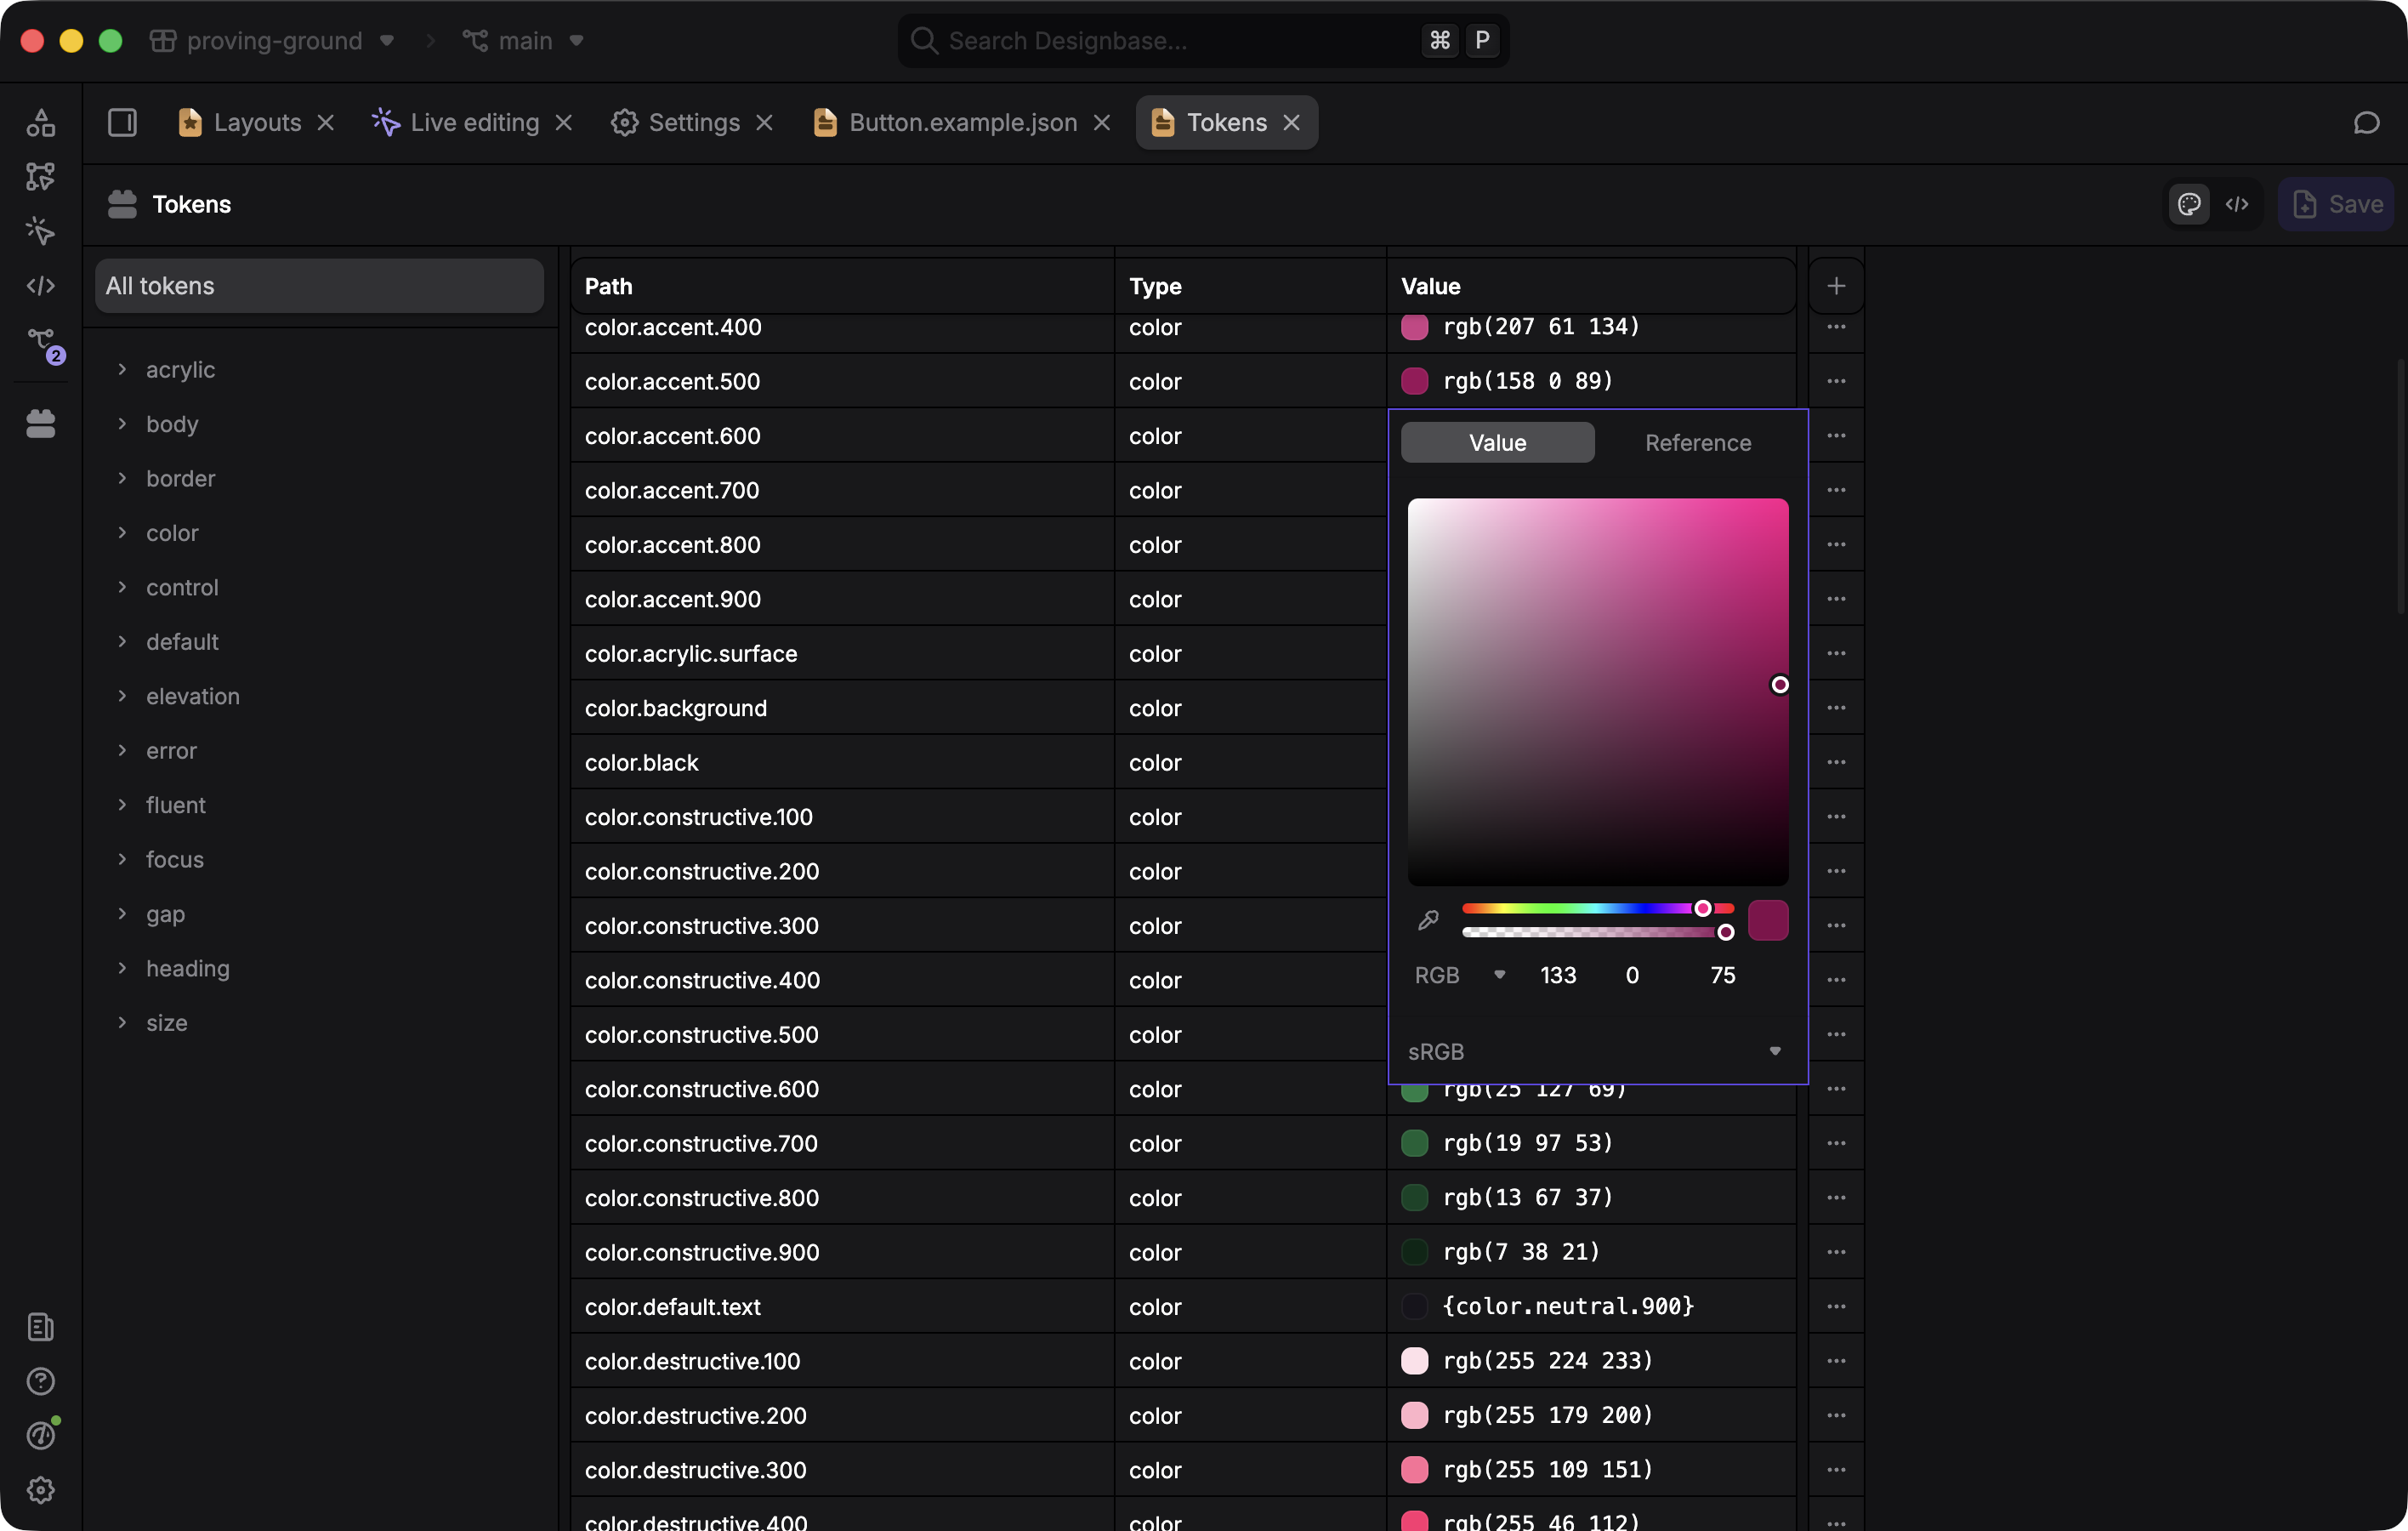Adjust the hue slider handle
This screenshot has width=2408, height=1531.
[1702, 908]
